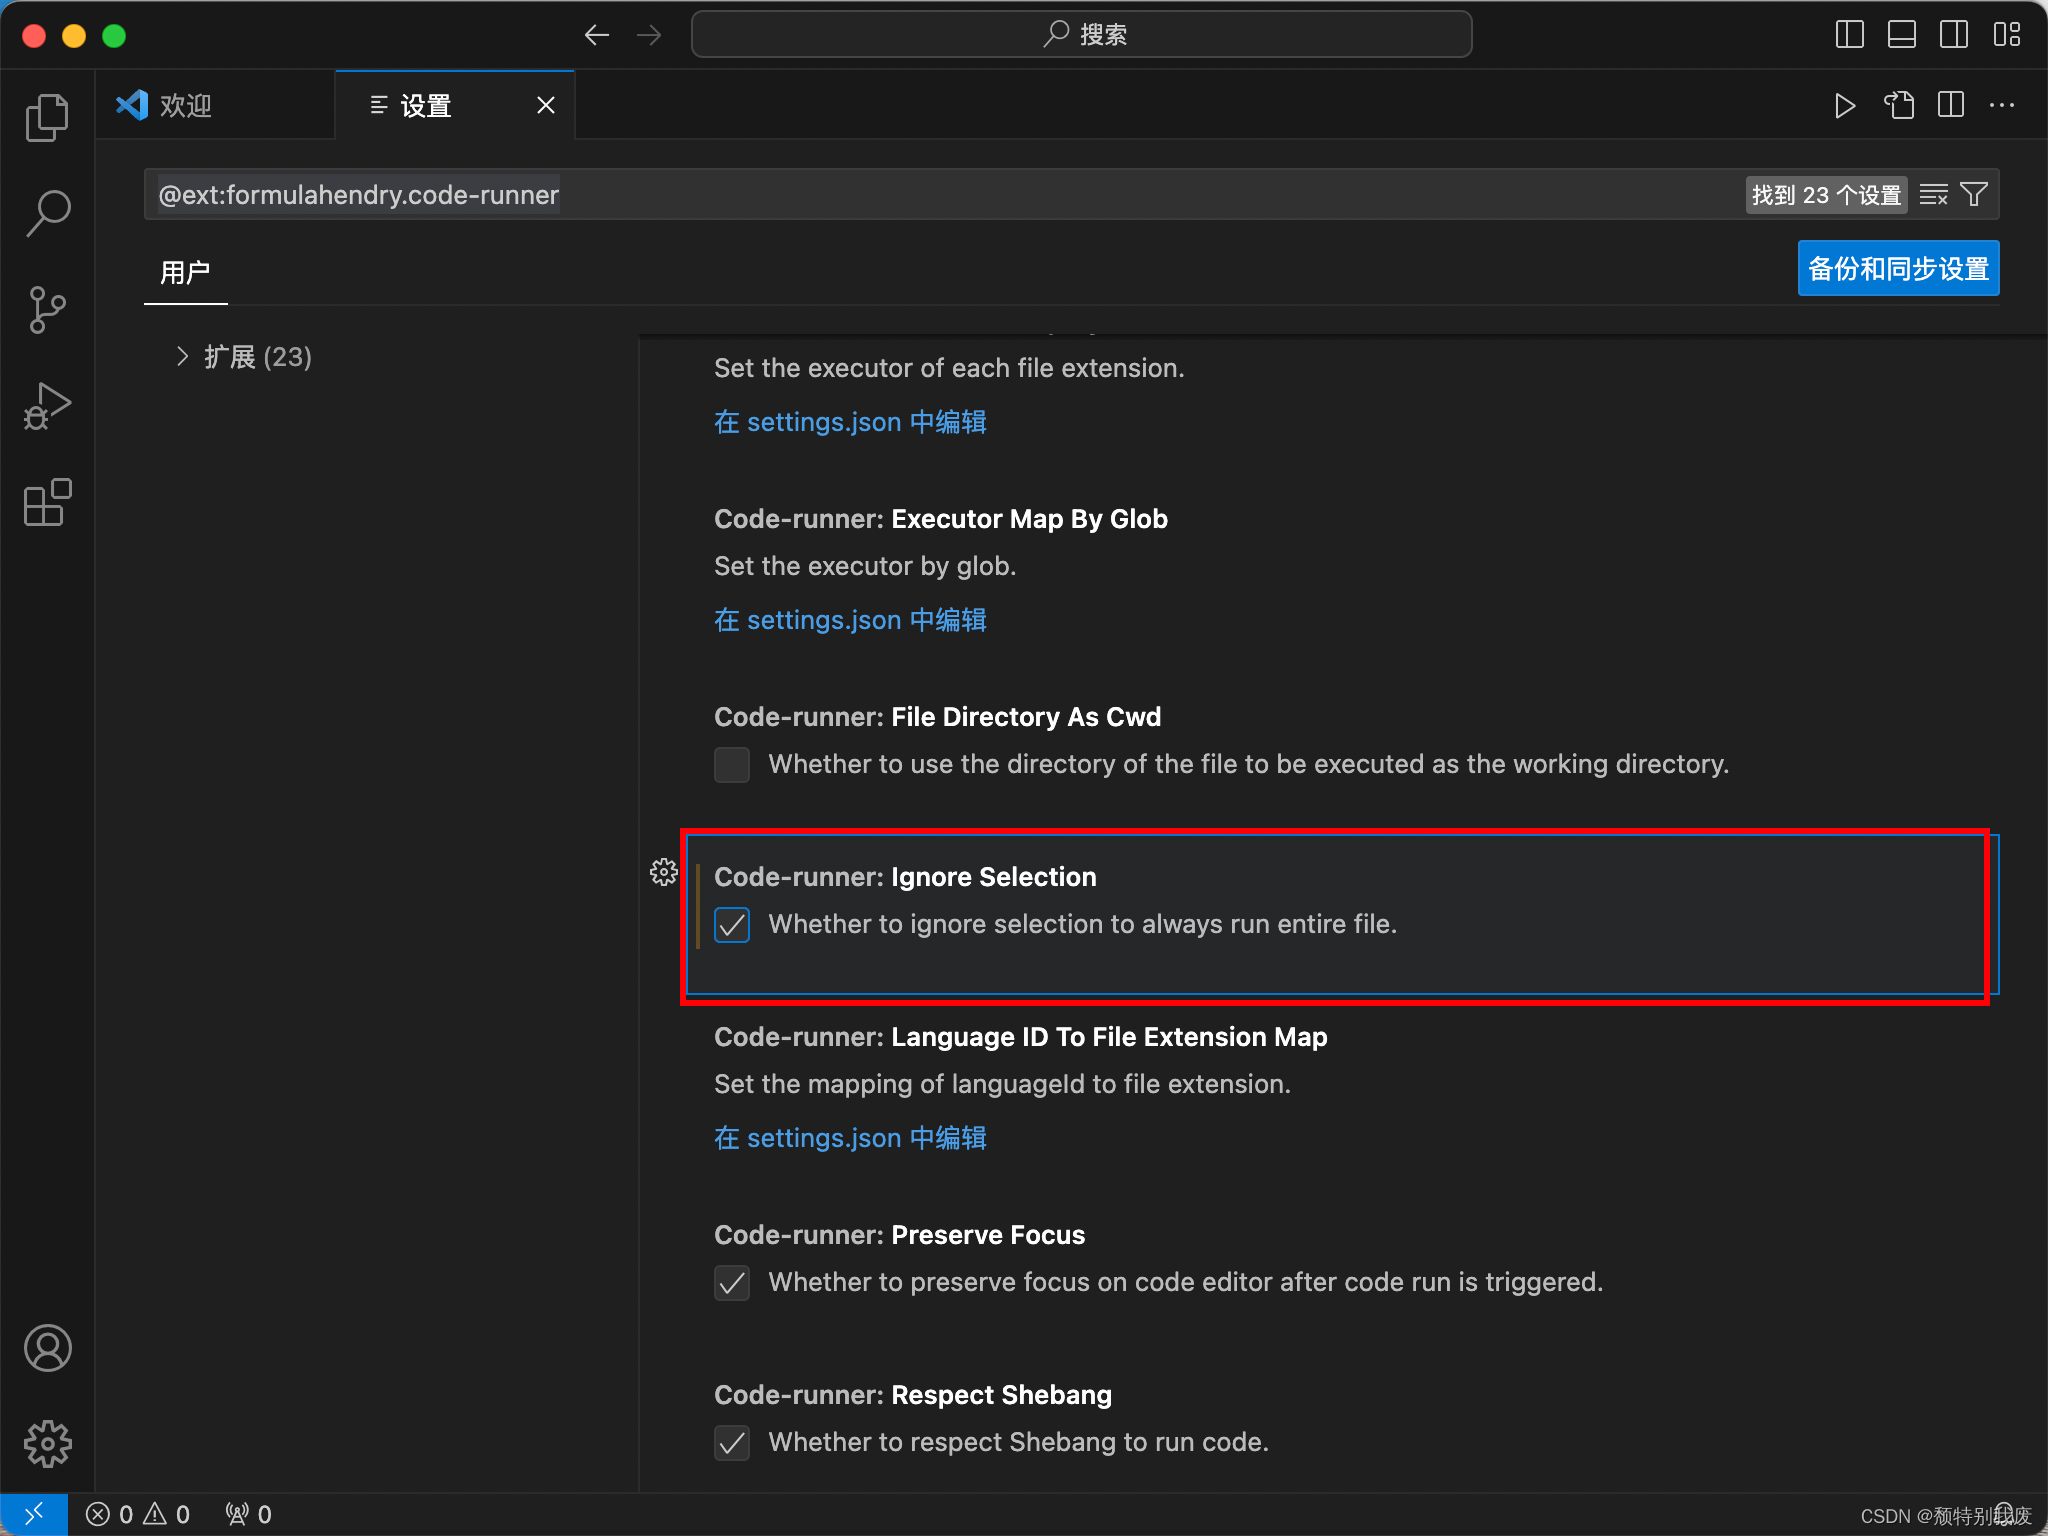2048x1536 pixels.
Task: Select the Preserve Focus setting title
Action: point(899,1235)
